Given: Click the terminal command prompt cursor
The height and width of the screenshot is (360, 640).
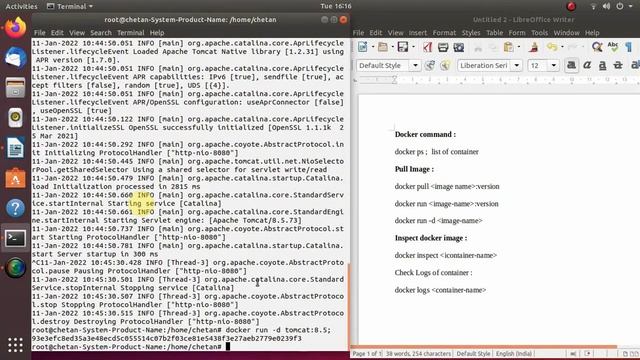Looking at the screenshot, I should pyautogui.click(x=228, y=347).
